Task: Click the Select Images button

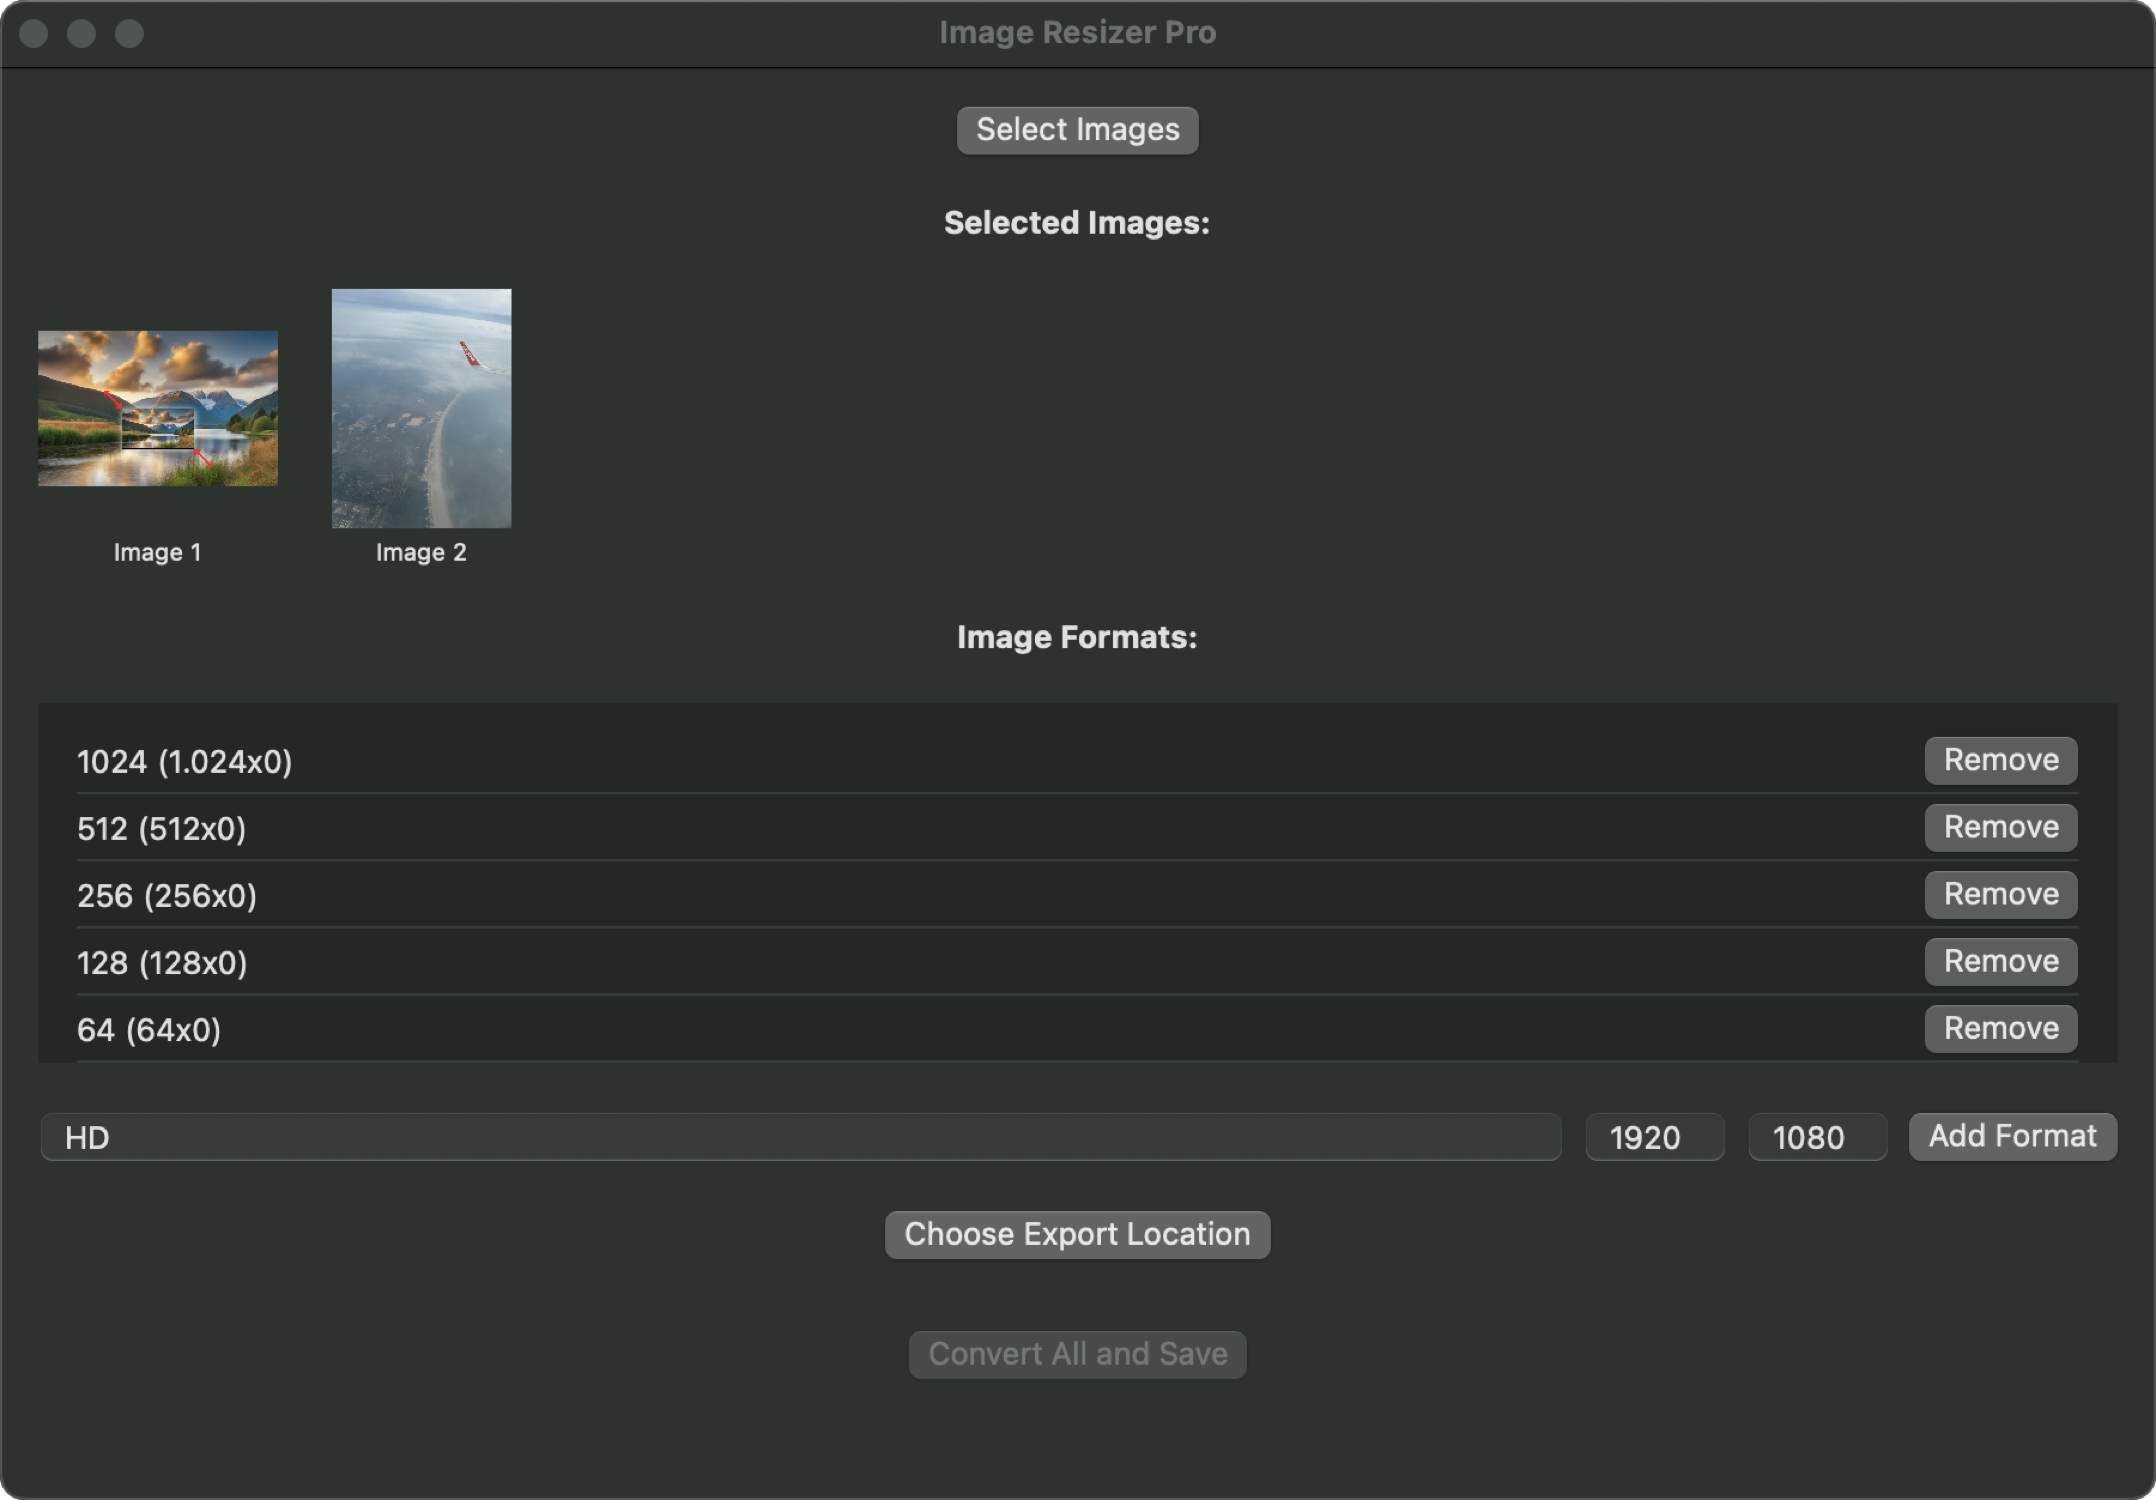Action: [1077, 130]
